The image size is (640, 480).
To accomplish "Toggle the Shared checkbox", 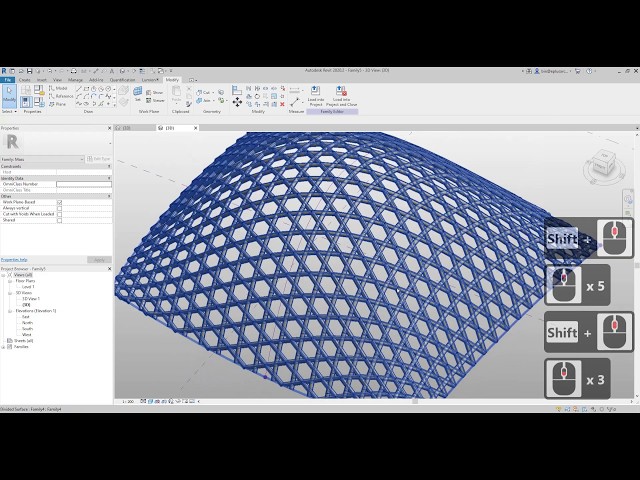I will 60,220.
